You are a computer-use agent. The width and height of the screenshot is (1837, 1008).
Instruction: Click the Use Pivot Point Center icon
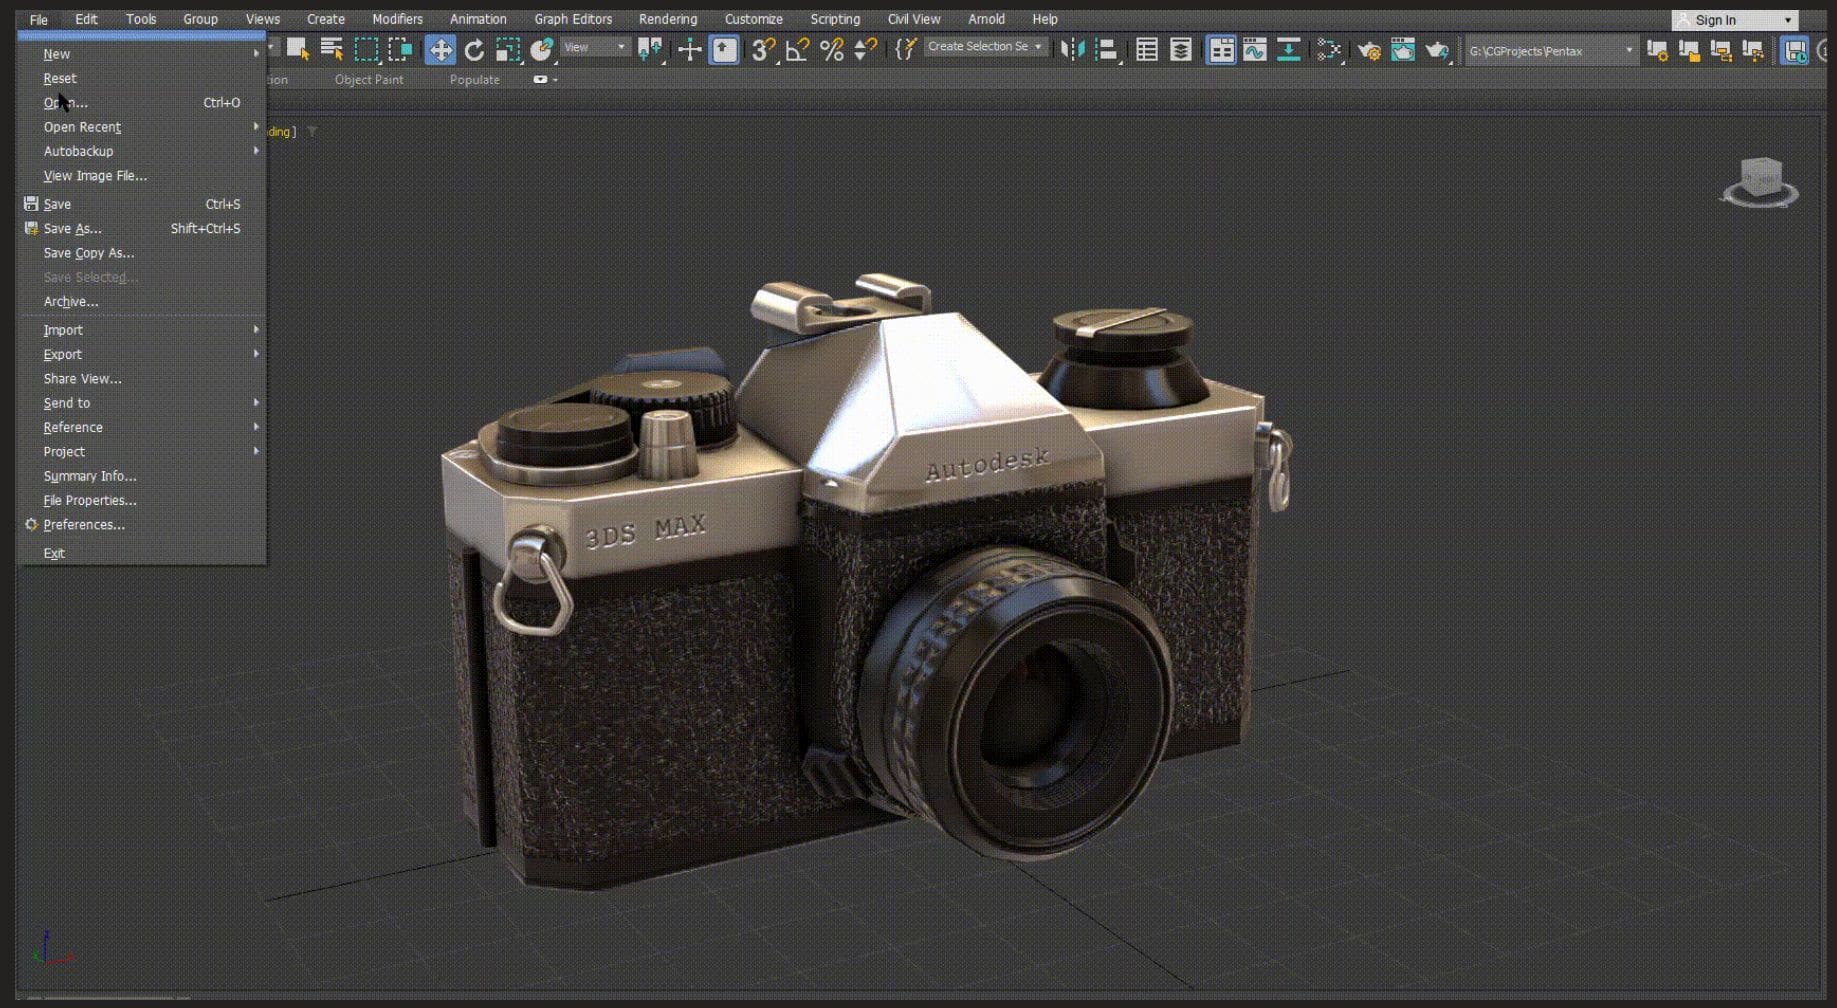click(x=650, y=49)
